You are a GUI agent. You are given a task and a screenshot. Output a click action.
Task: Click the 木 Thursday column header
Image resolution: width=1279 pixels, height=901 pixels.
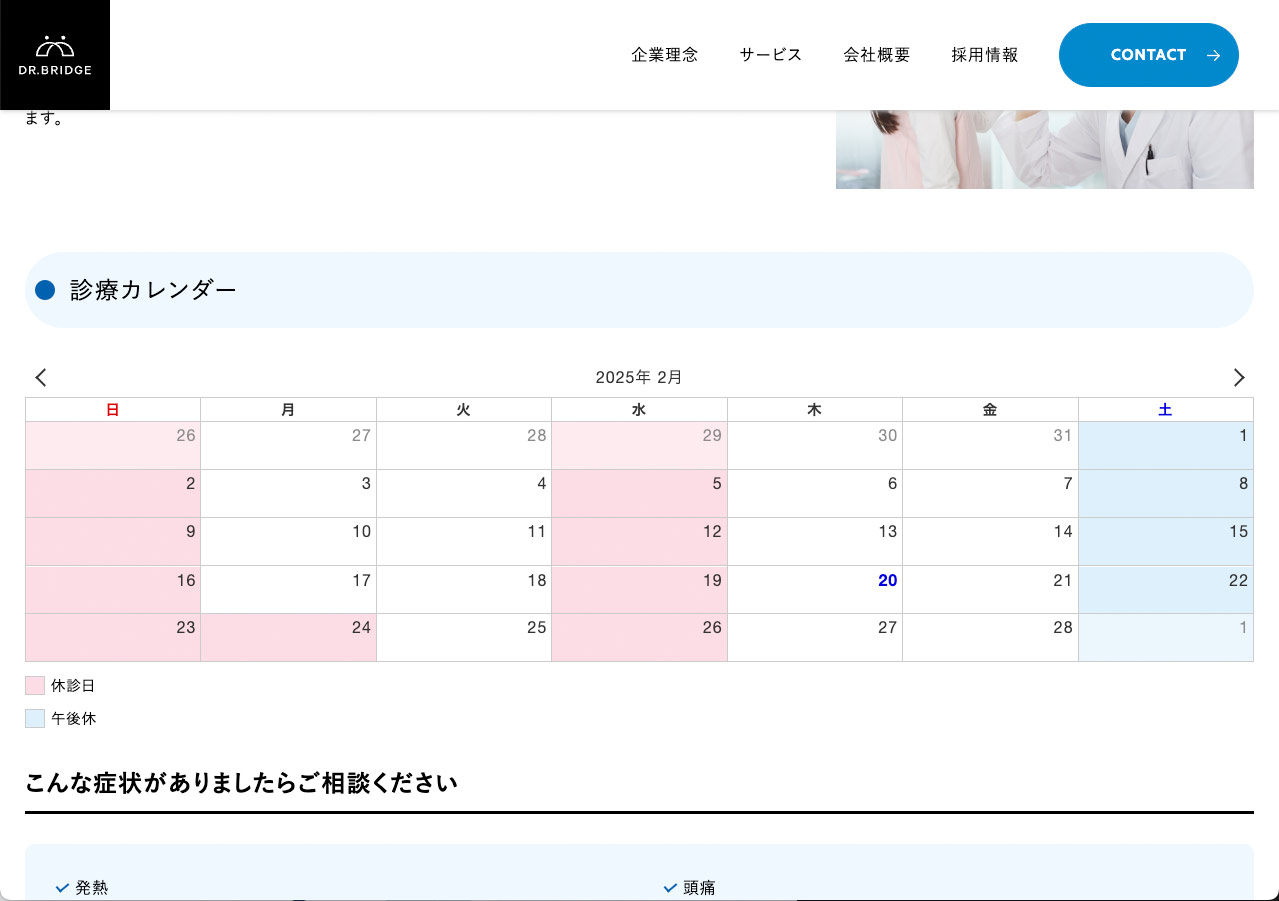pyautogui.click(x=815, y=410)
